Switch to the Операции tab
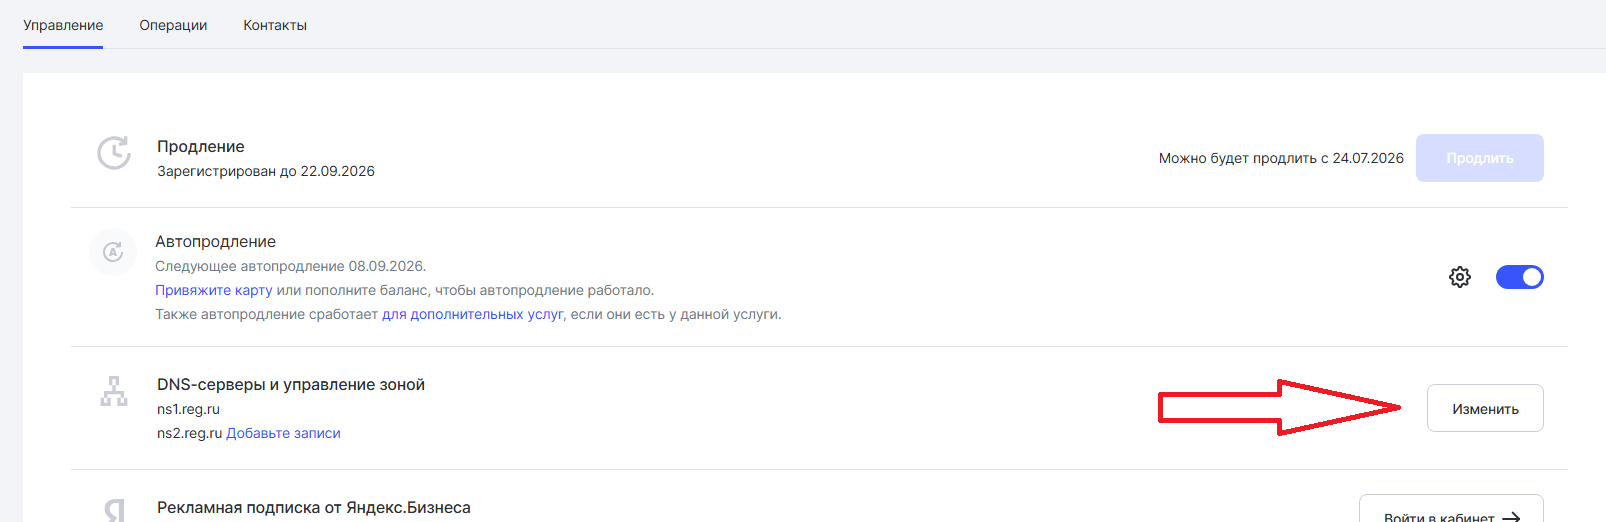The width and height of the screenshot is (1606, 522). (x=173, y=25)
